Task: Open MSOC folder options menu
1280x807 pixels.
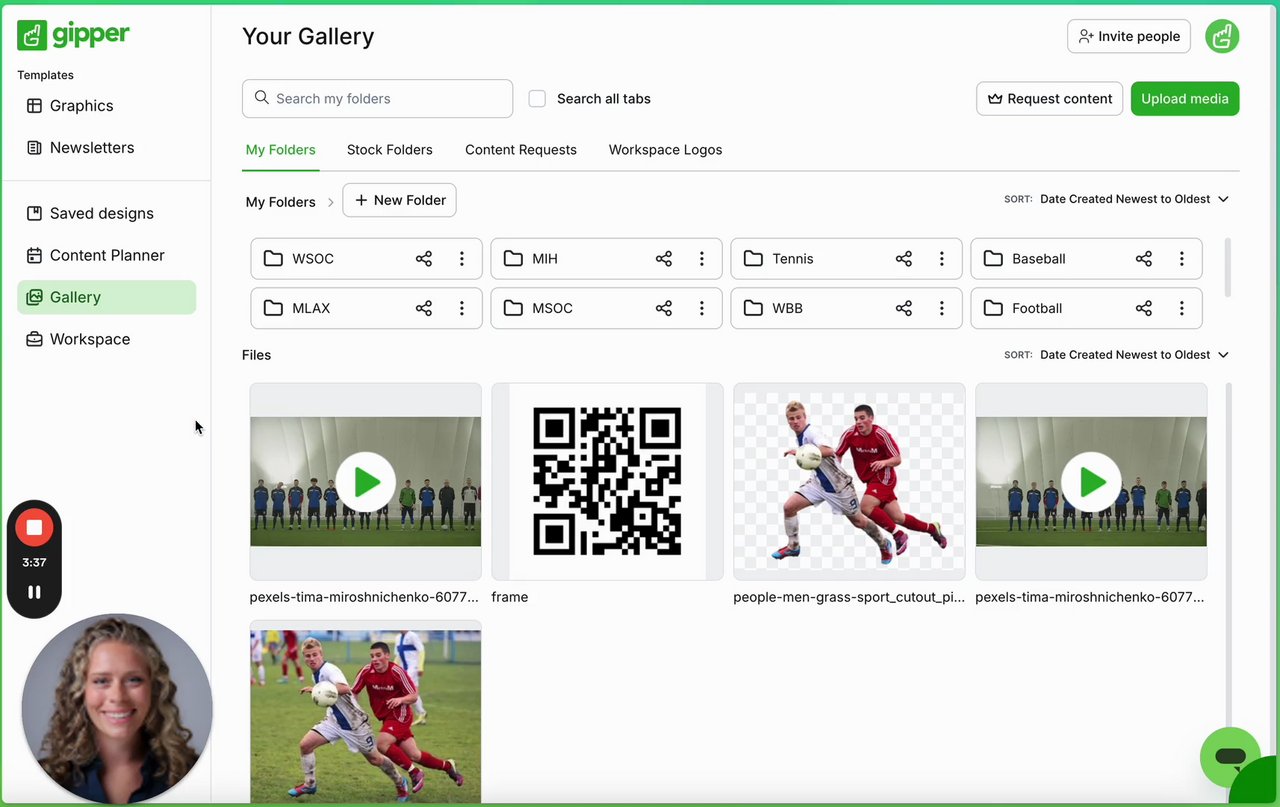Action: coord(701,309)
